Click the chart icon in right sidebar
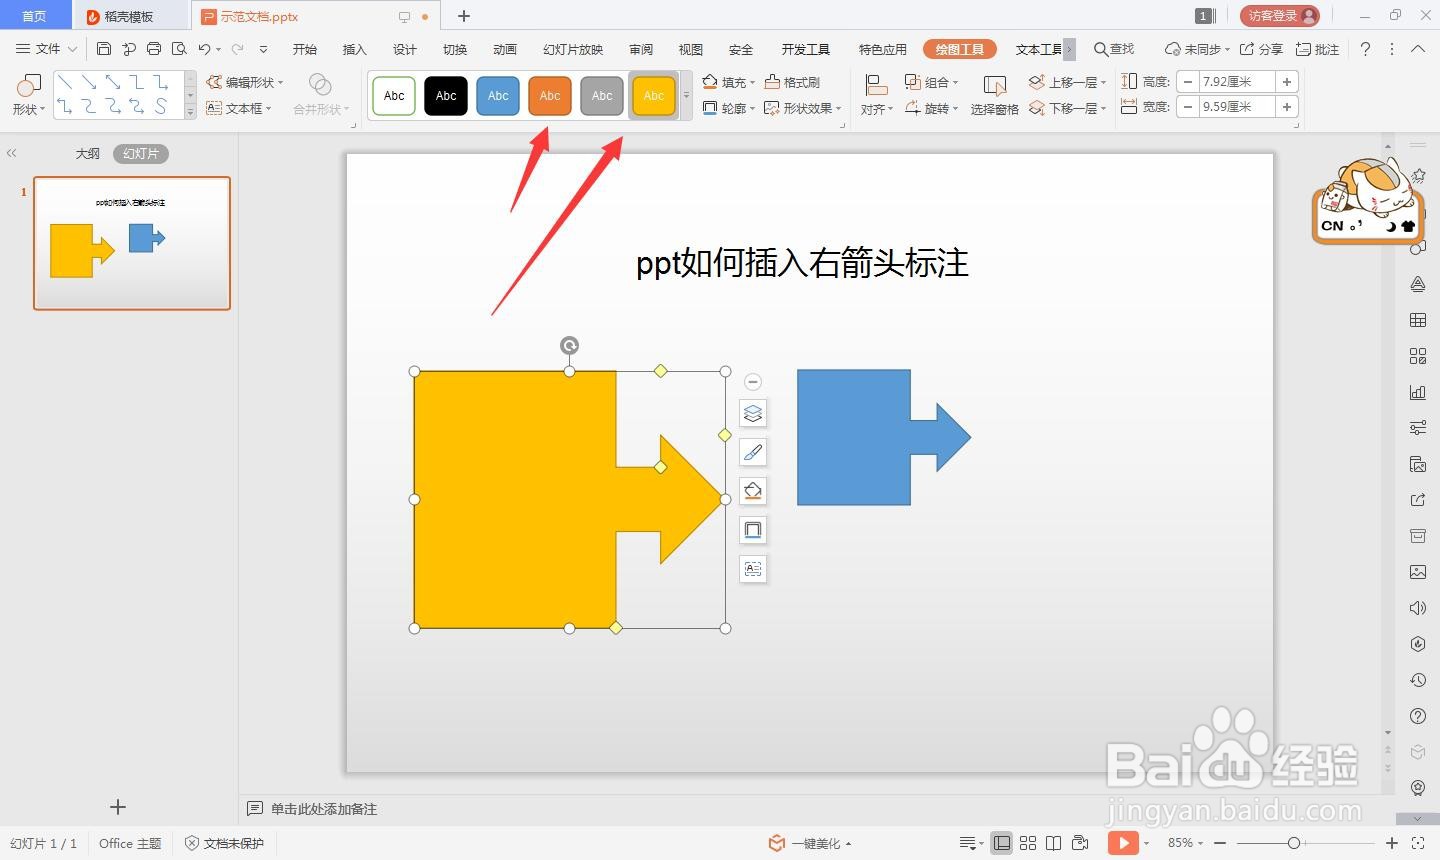Viewport: 1440px width, 860px height. [x=1417, y=391]
